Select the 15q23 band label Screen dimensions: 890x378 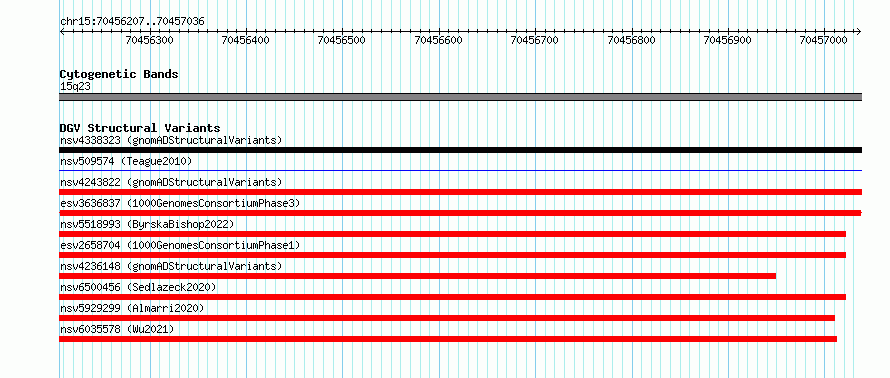tap(75, 86)
